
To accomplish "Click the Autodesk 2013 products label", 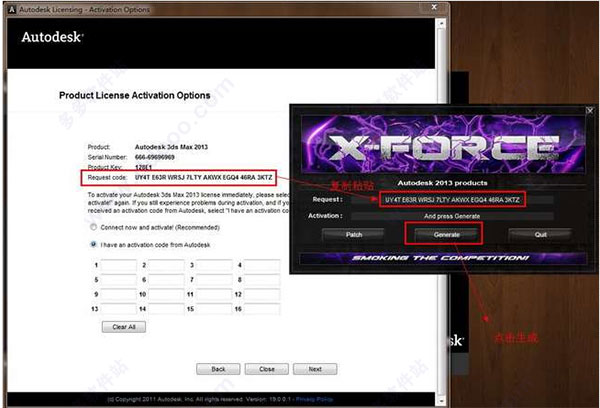I will tap(442, 183).
